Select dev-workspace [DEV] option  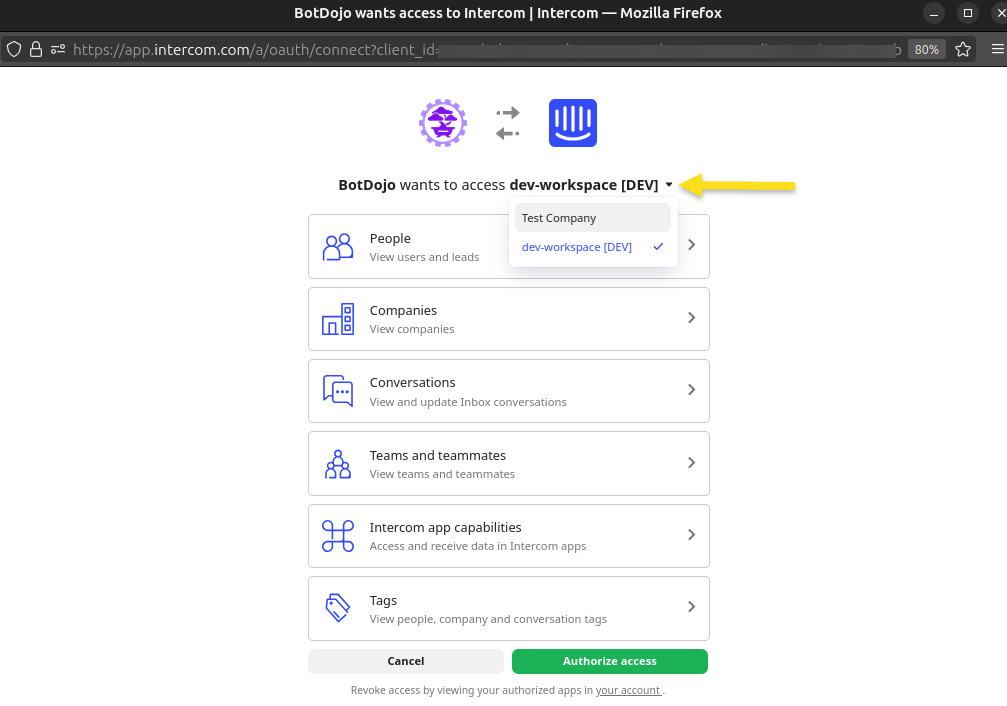[x=593, y=247]
